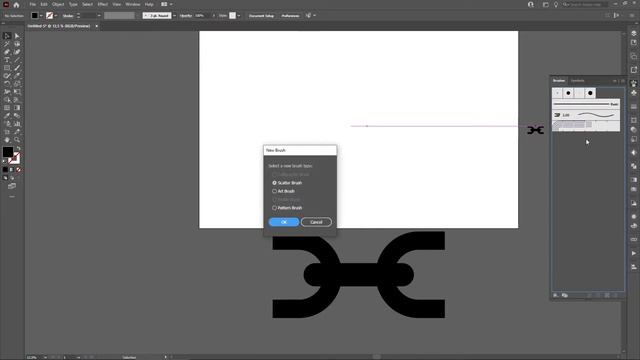Select the Rectangle tool
The width and height of the screenshot is (640, 360).
pos(7,68)
